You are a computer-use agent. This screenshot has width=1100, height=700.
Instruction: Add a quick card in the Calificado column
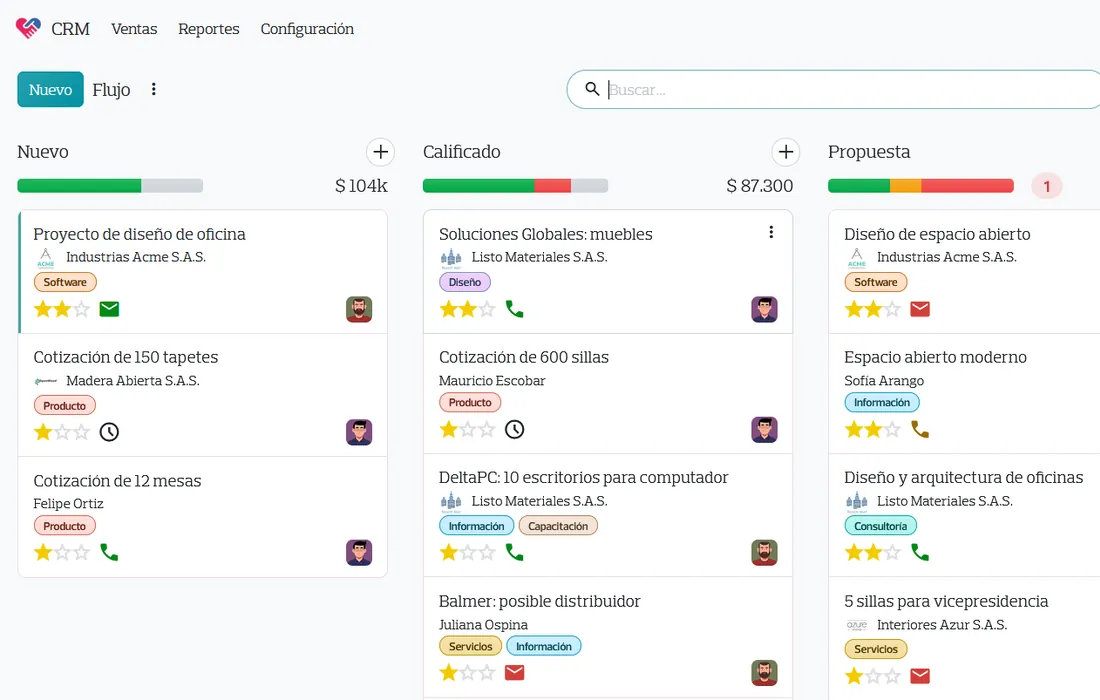pos(786,152)
